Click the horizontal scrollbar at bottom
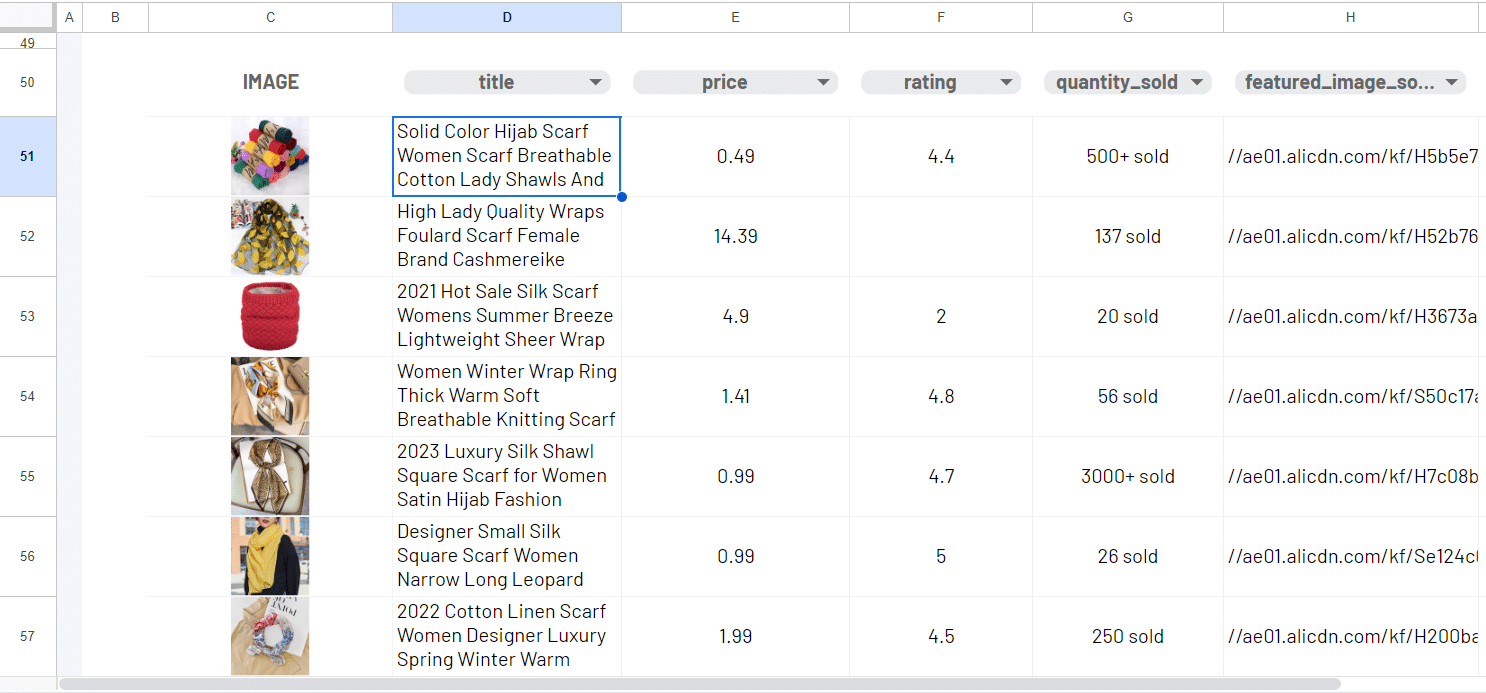1486x693 pixels. pyautogui.click(x=700, y=684)
